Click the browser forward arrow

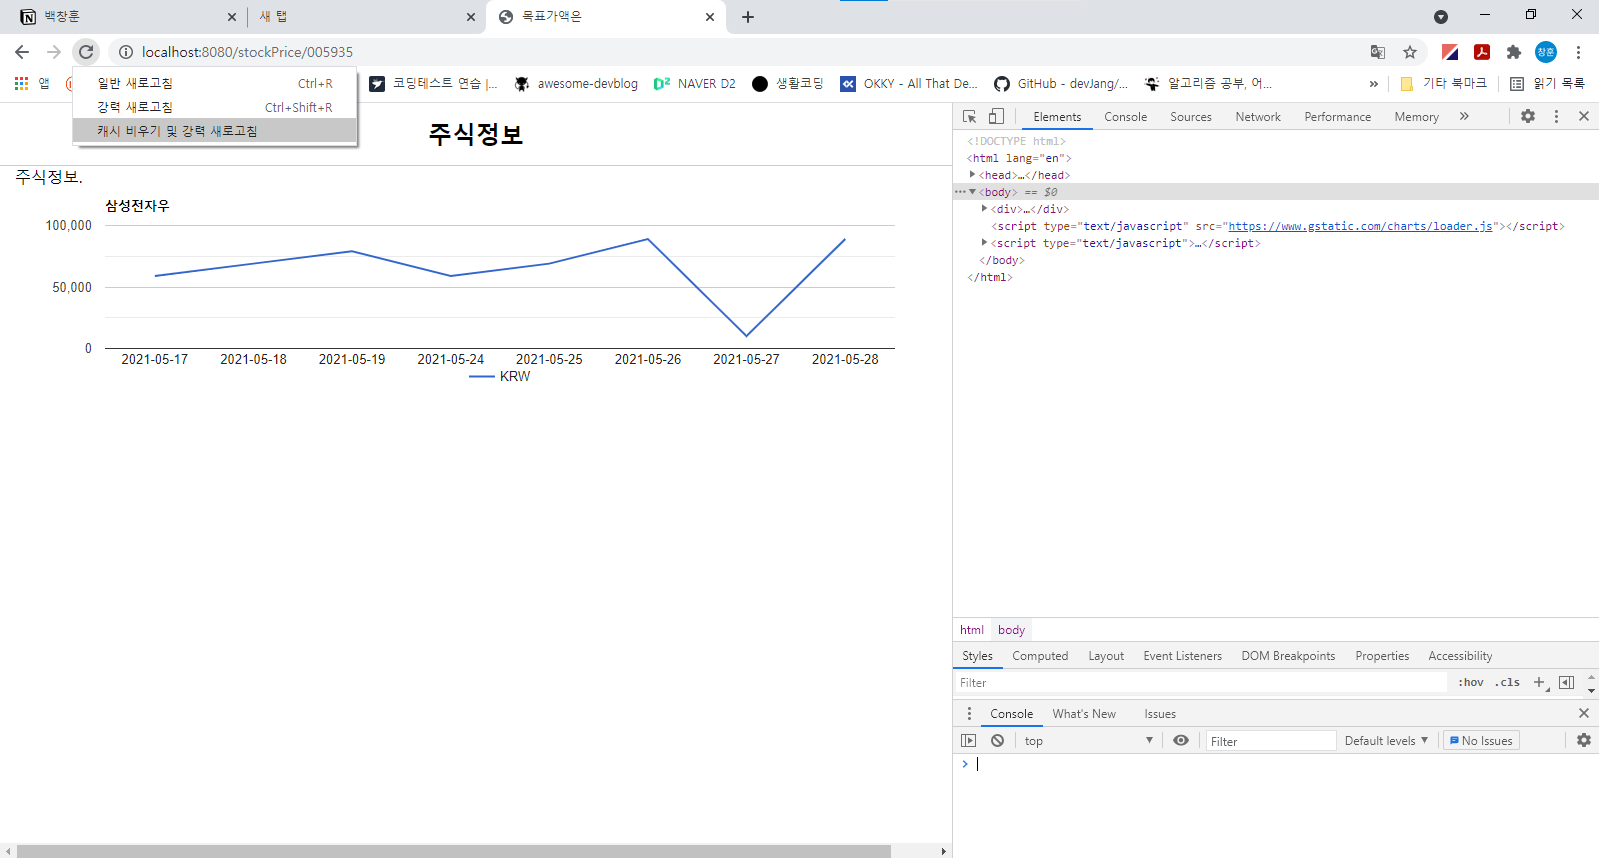(54, 52)
